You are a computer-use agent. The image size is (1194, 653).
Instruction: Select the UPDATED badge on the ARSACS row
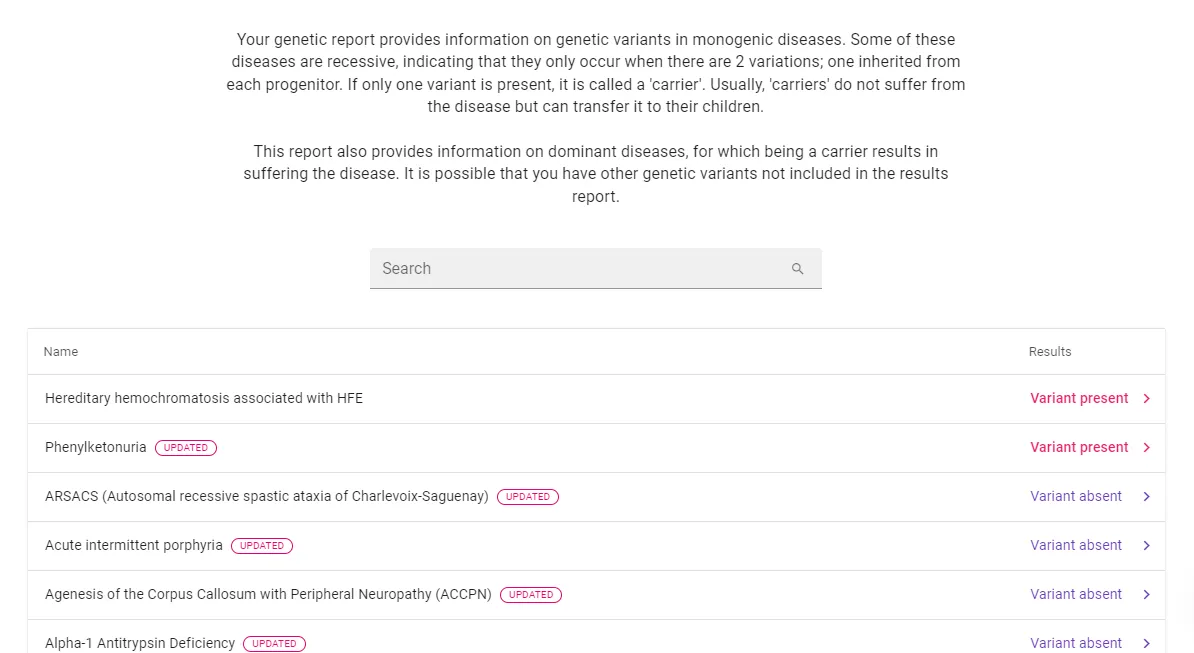pos(528,496)
